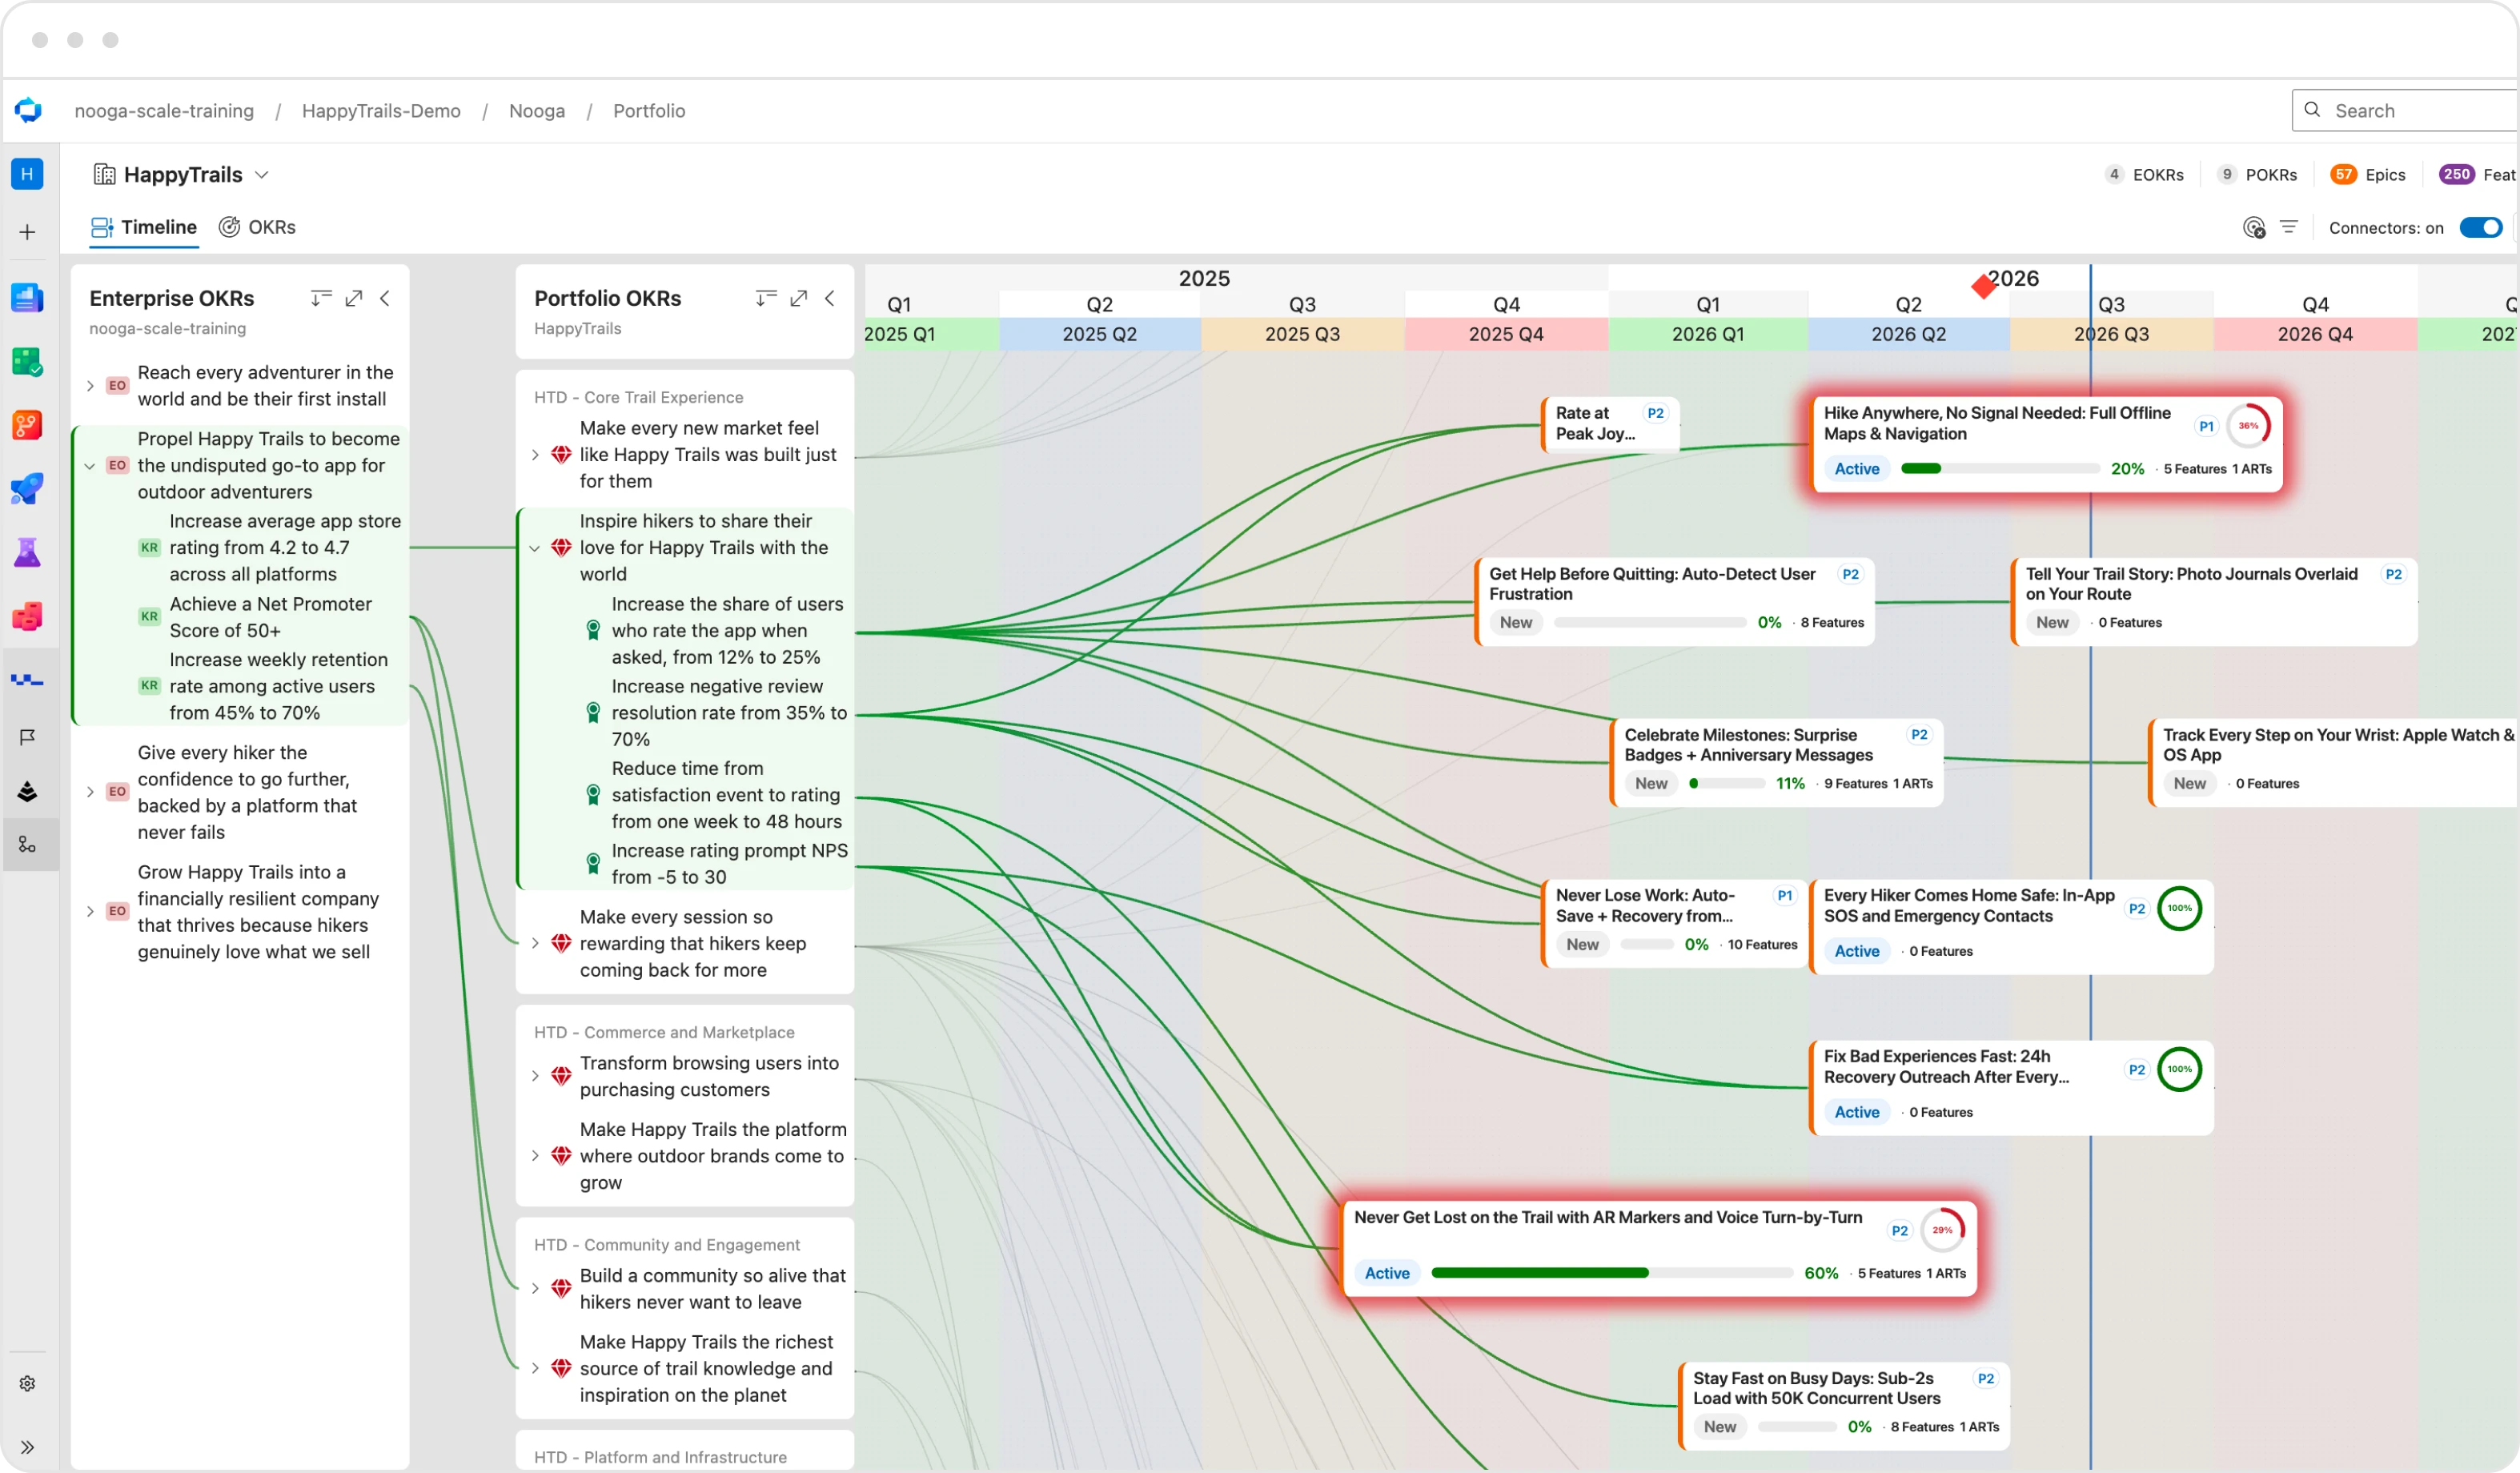Click the Azure DevOps logo
This screenshot has height=1473, width=2520.
28,110
